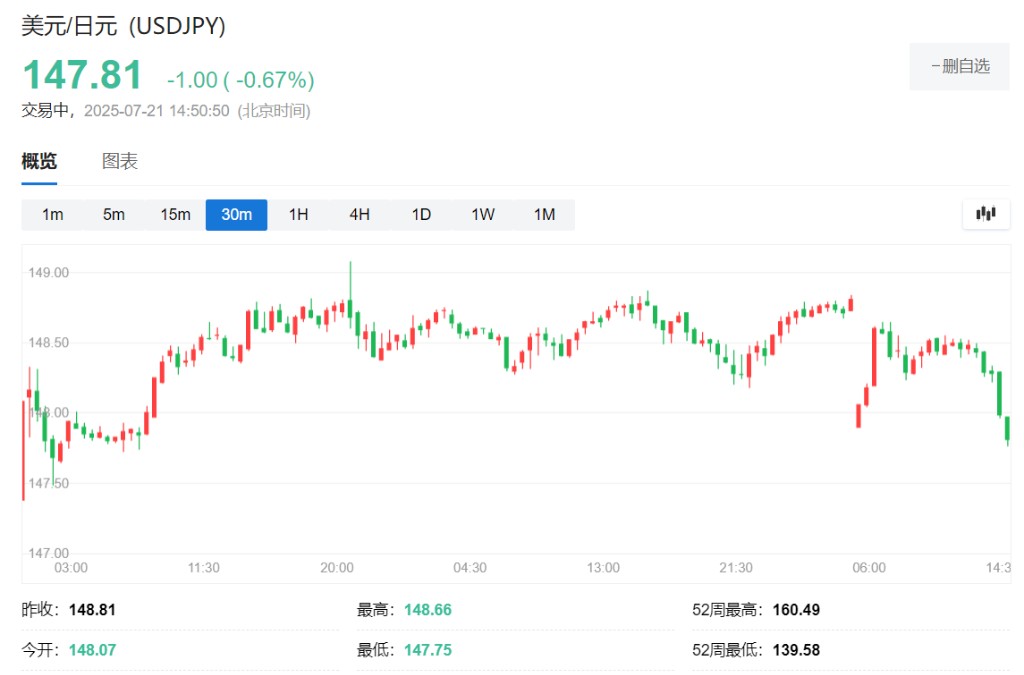Choose the 15m interval
This screenshot has width=1024, height=675.
175,215
